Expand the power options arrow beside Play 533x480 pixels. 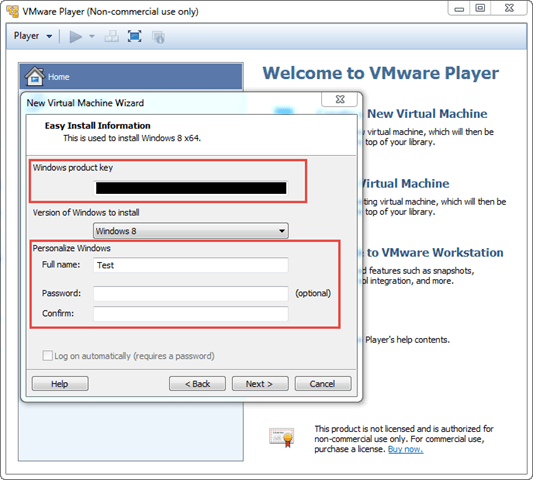click(x=91, y=36)
